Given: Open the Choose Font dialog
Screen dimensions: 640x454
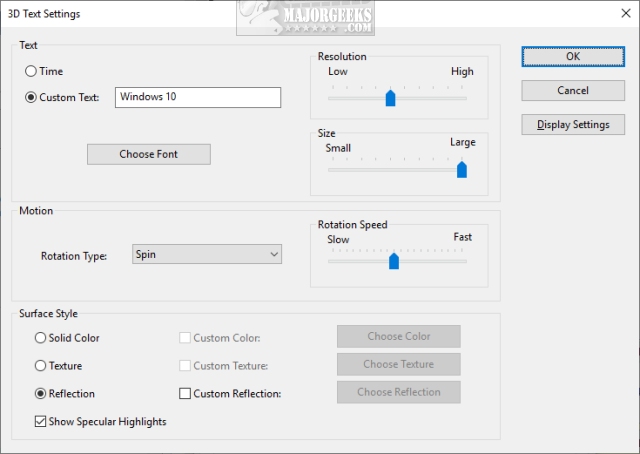Looking at the screenshot, I should coord(149,154).
